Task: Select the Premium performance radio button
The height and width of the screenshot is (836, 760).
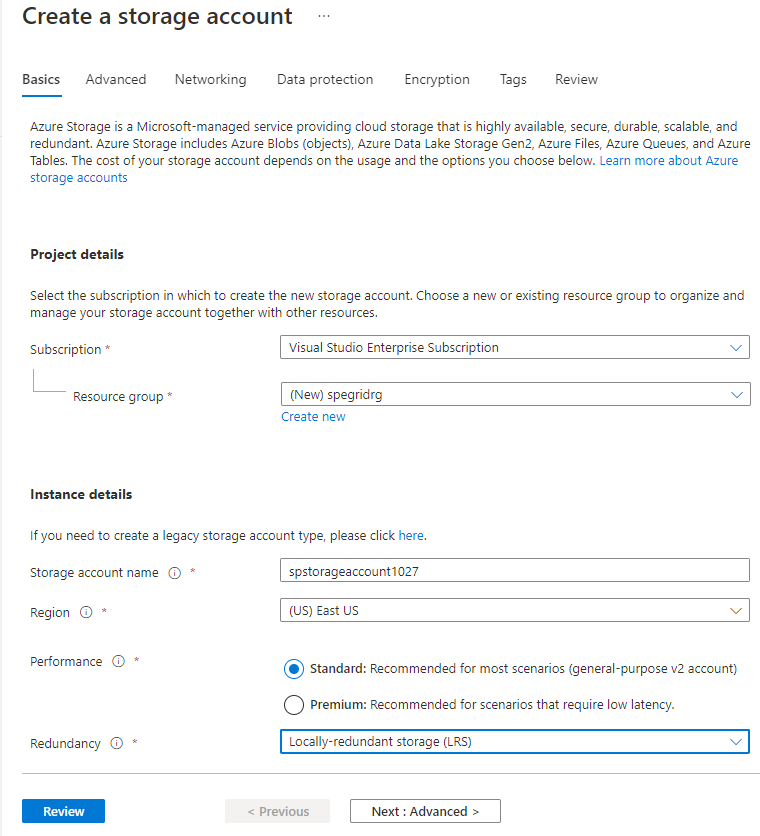Action: [x=294, y=705]
